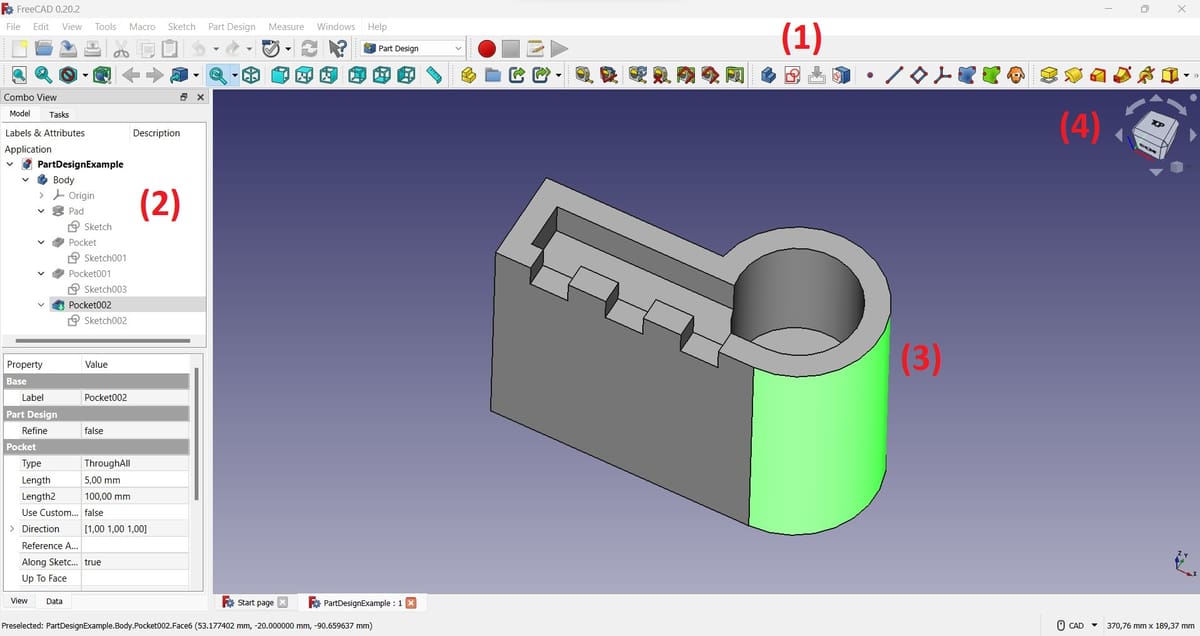Click Fit Selection view icon

coord(43,75)
